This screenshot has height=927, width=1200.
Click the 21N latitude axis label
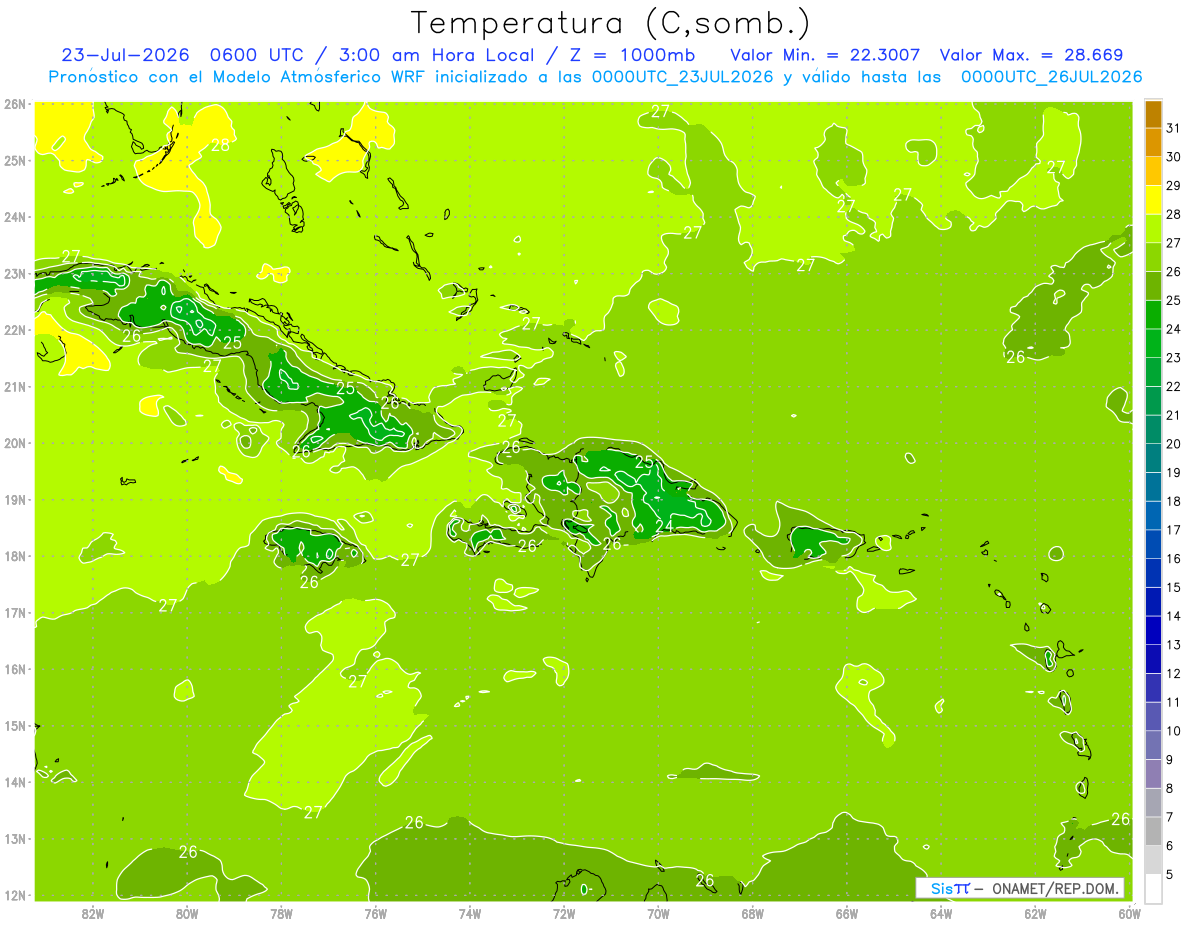[x=15, y=386]
